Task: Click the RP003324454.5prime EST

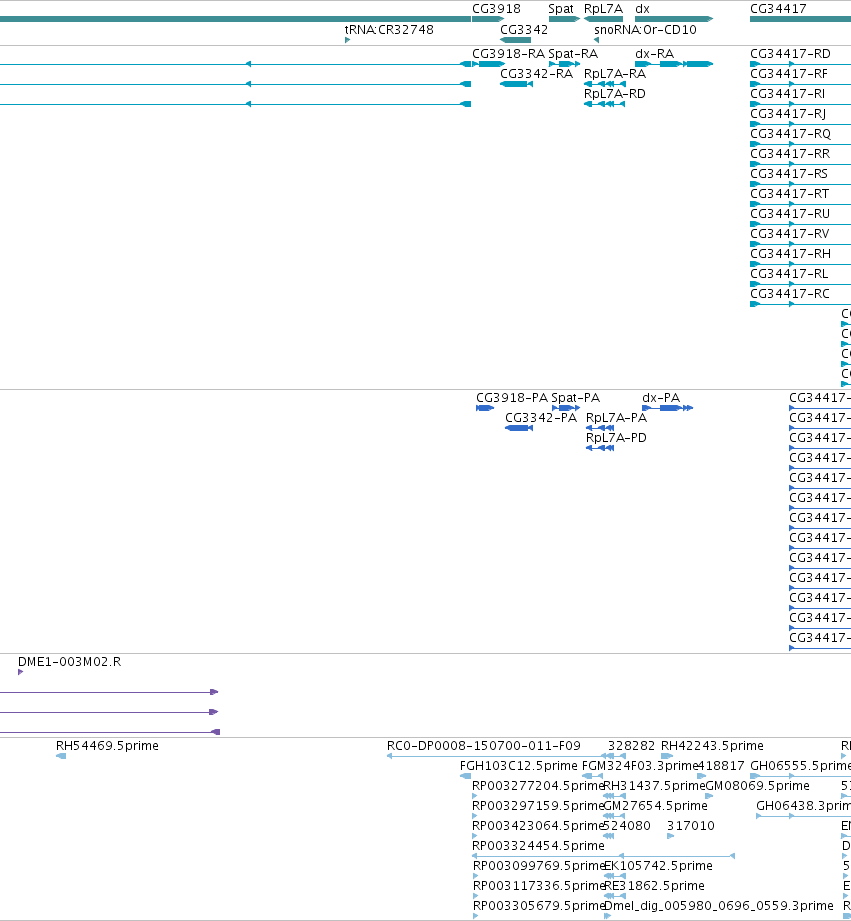Action: click(x=604, y=856)
